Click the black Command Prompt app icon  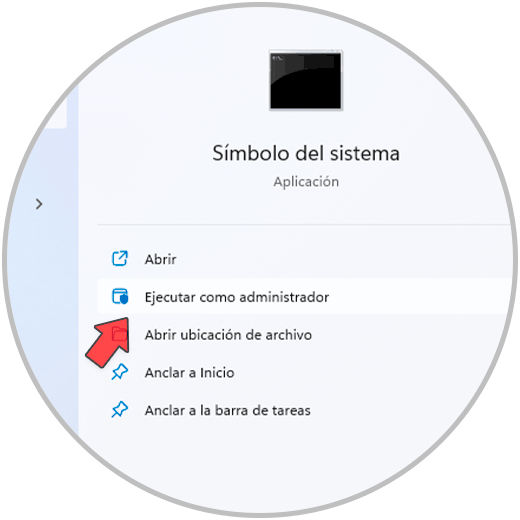[306, 80]
